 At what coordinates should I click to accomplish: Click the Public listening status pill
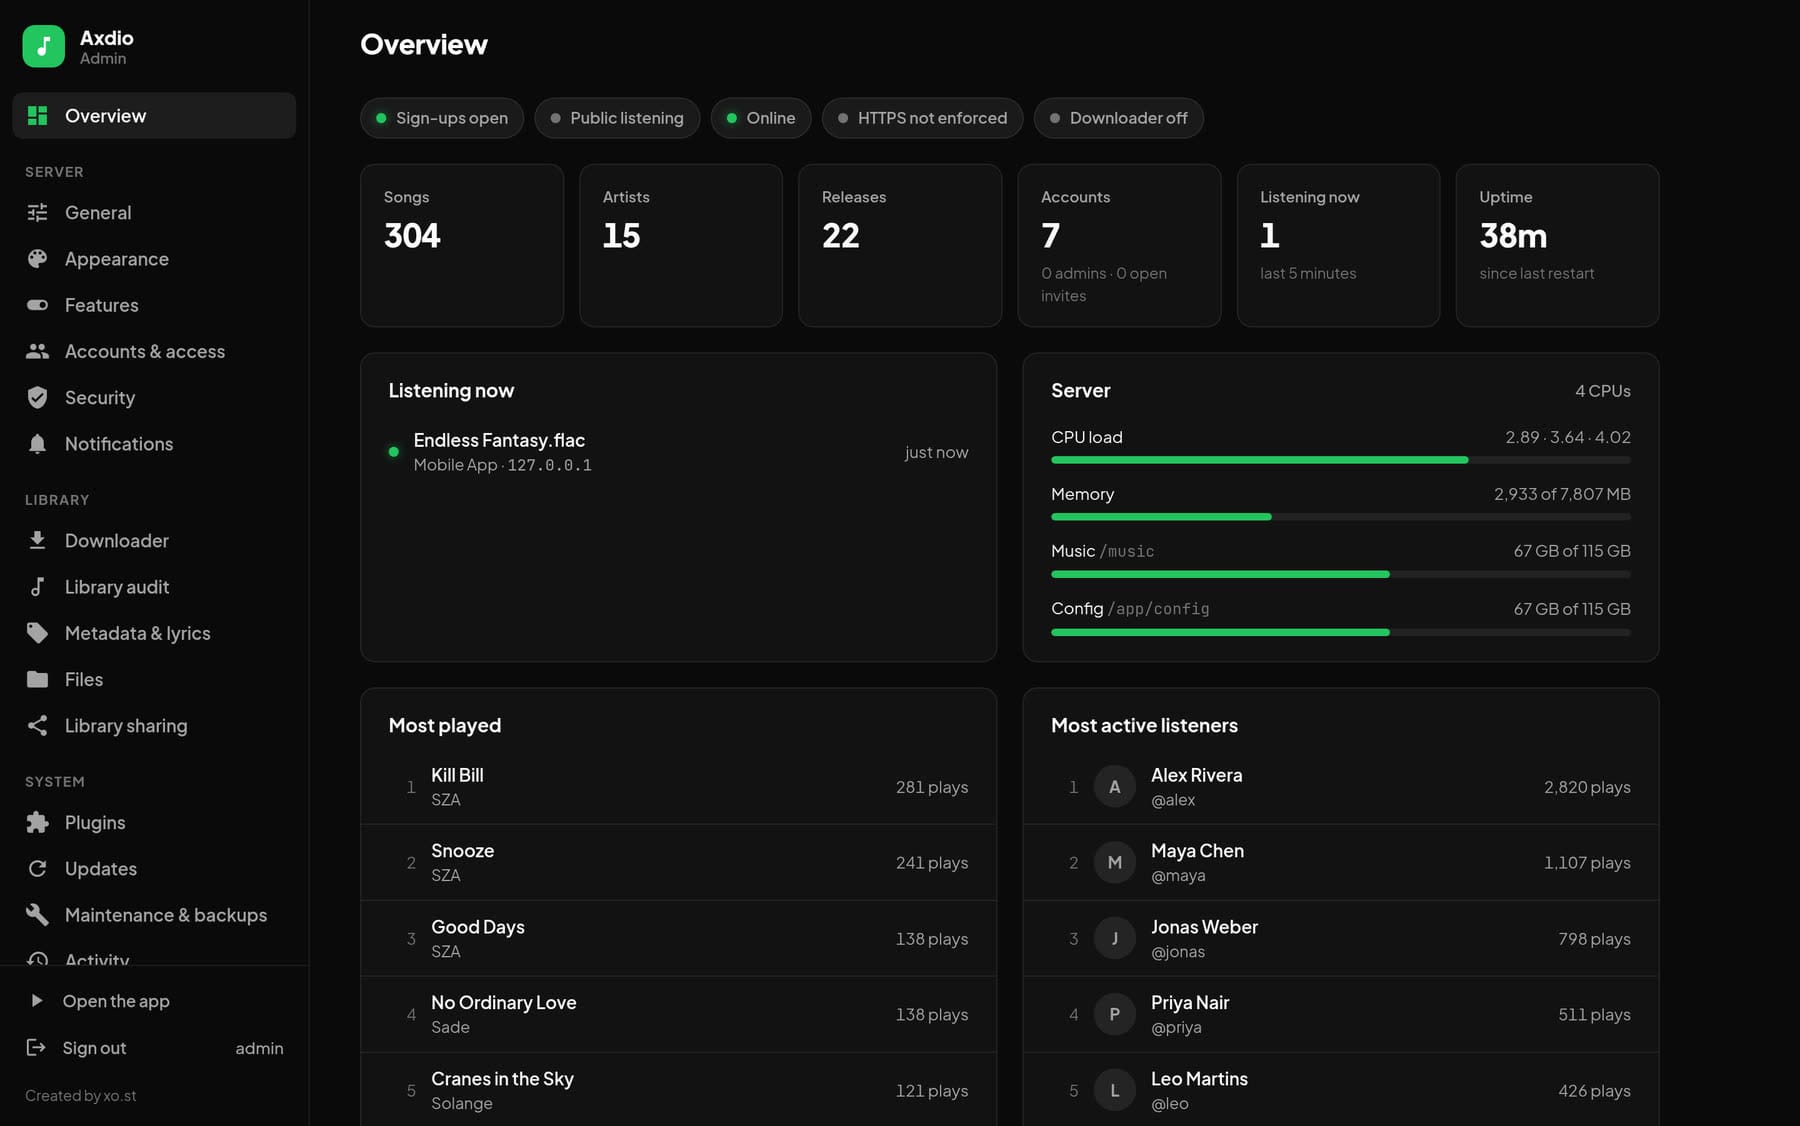[x=617, y=118]
